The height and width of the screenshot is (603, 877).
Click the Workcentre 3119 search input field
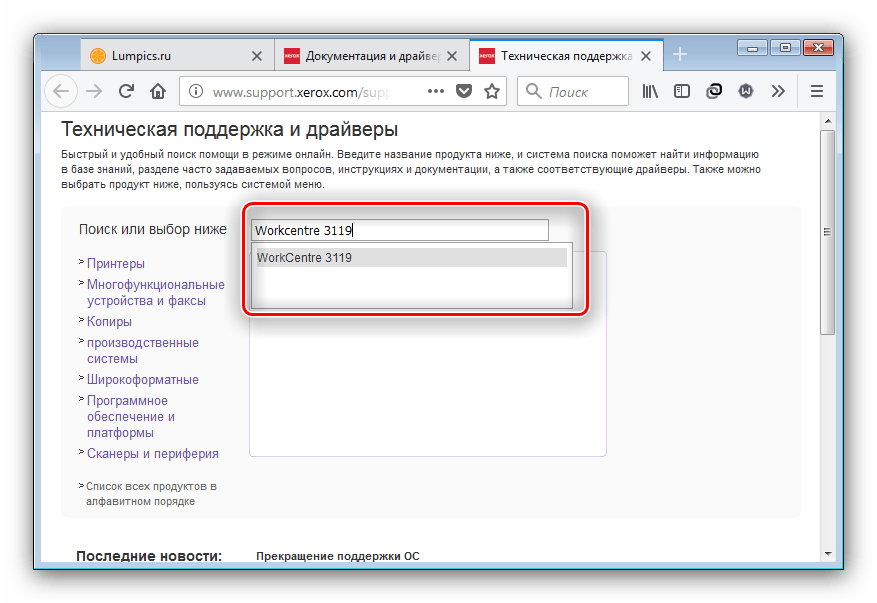pyautogui.click(x=400, y=230)
